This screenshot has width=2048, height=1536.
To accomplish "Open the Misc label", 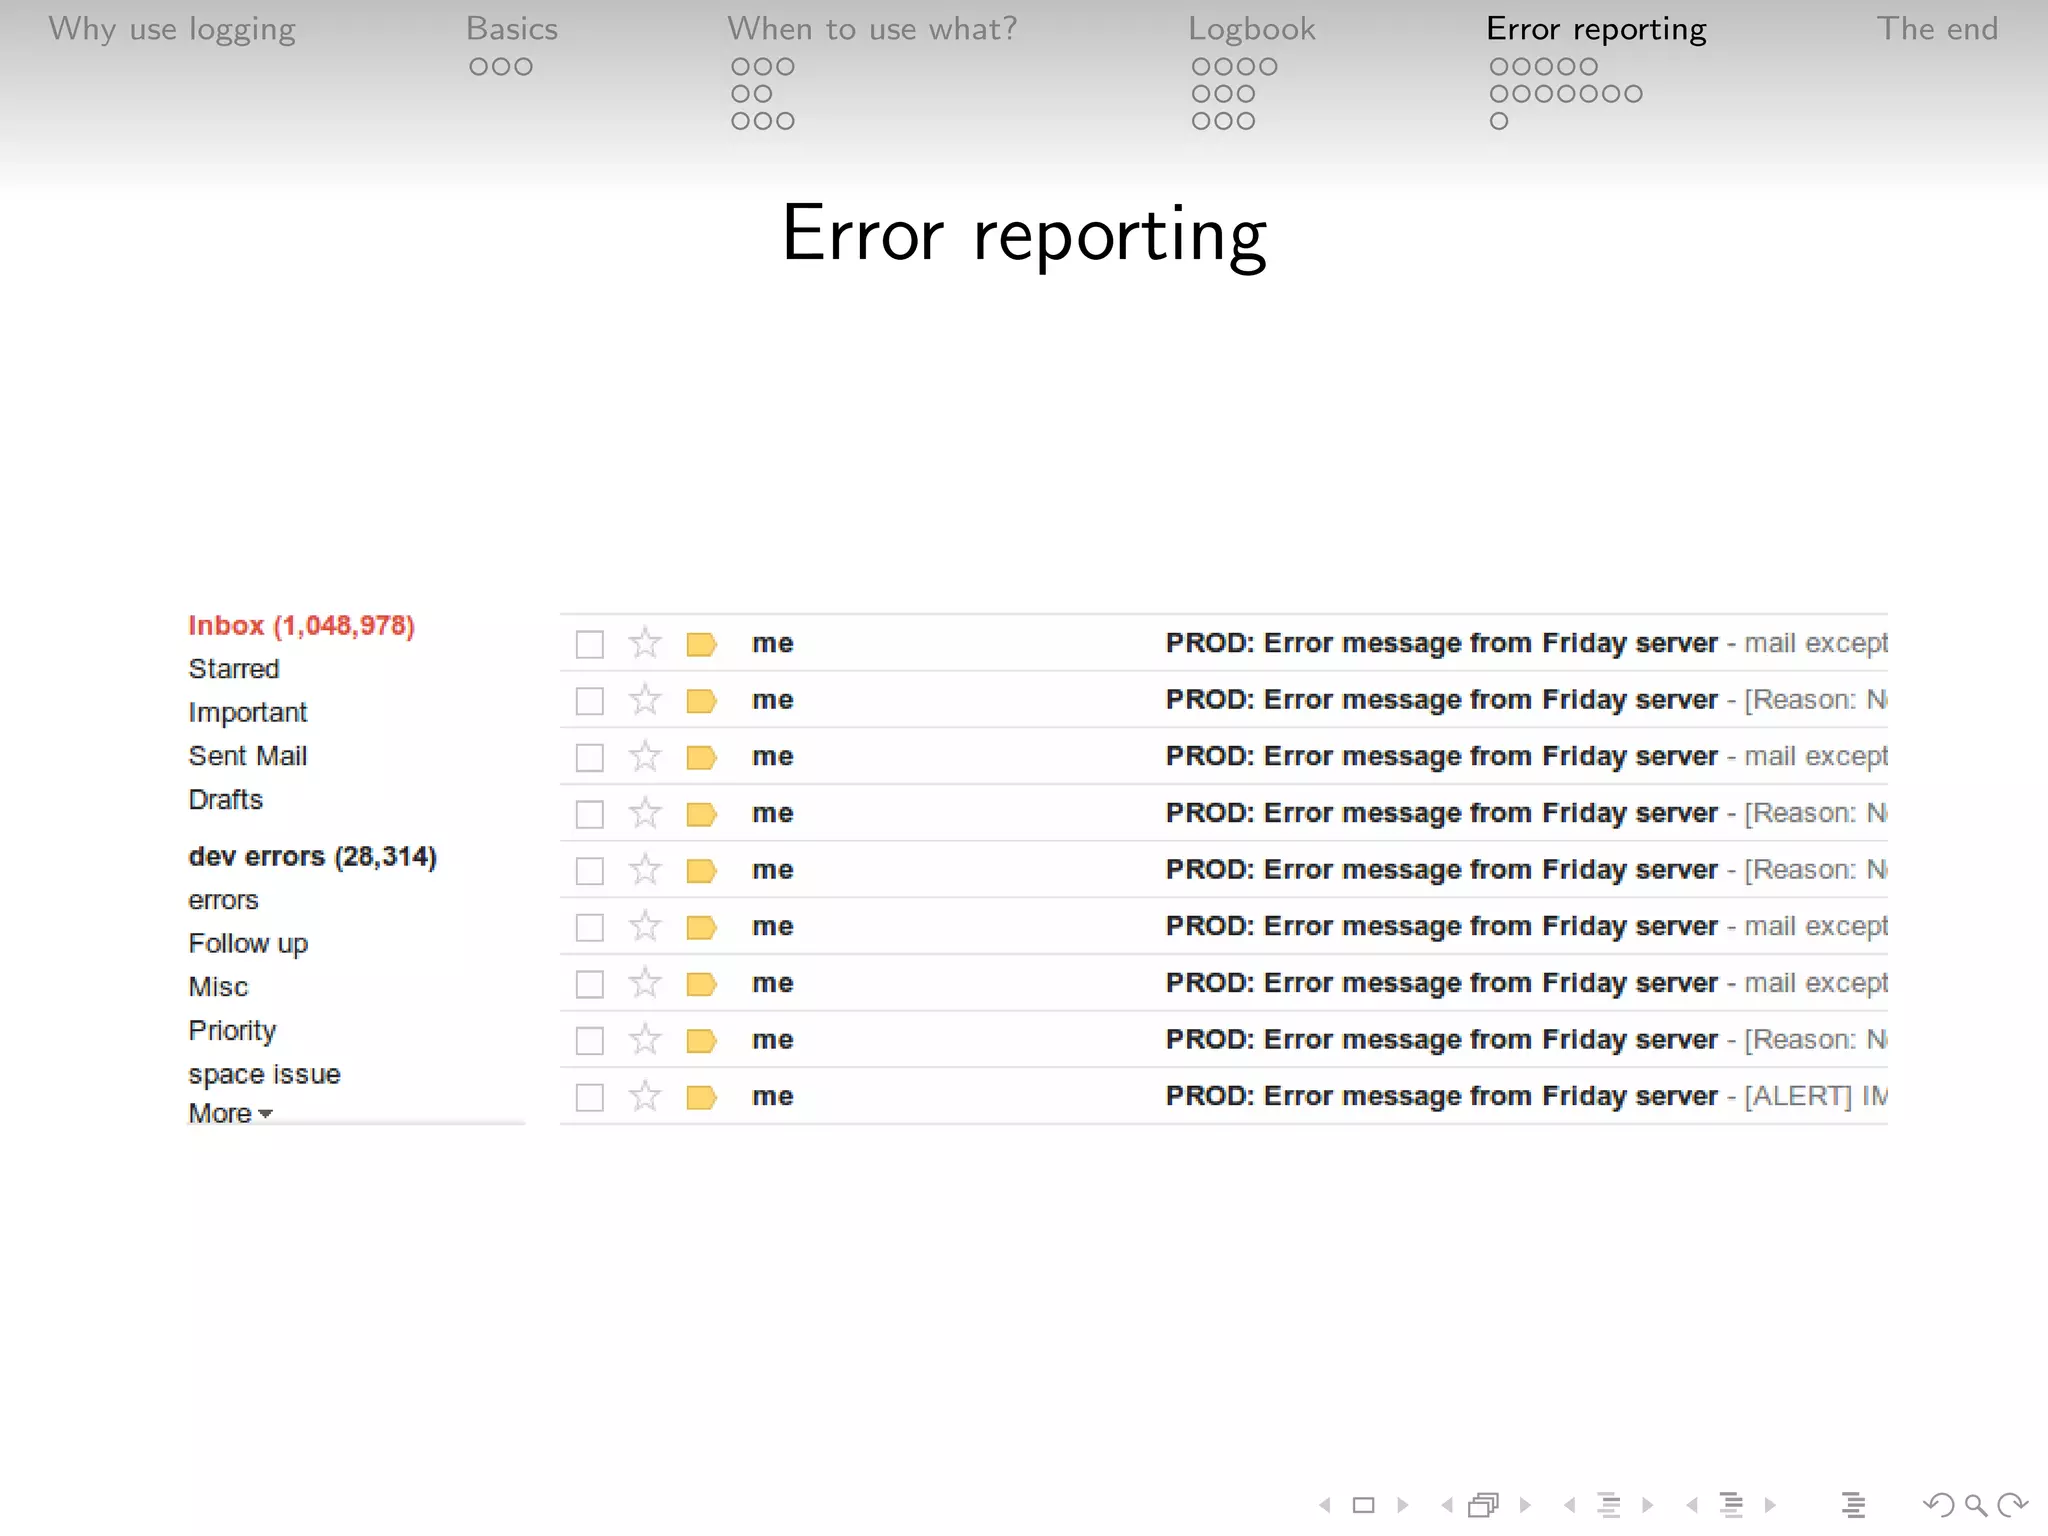I will point(218,987).
